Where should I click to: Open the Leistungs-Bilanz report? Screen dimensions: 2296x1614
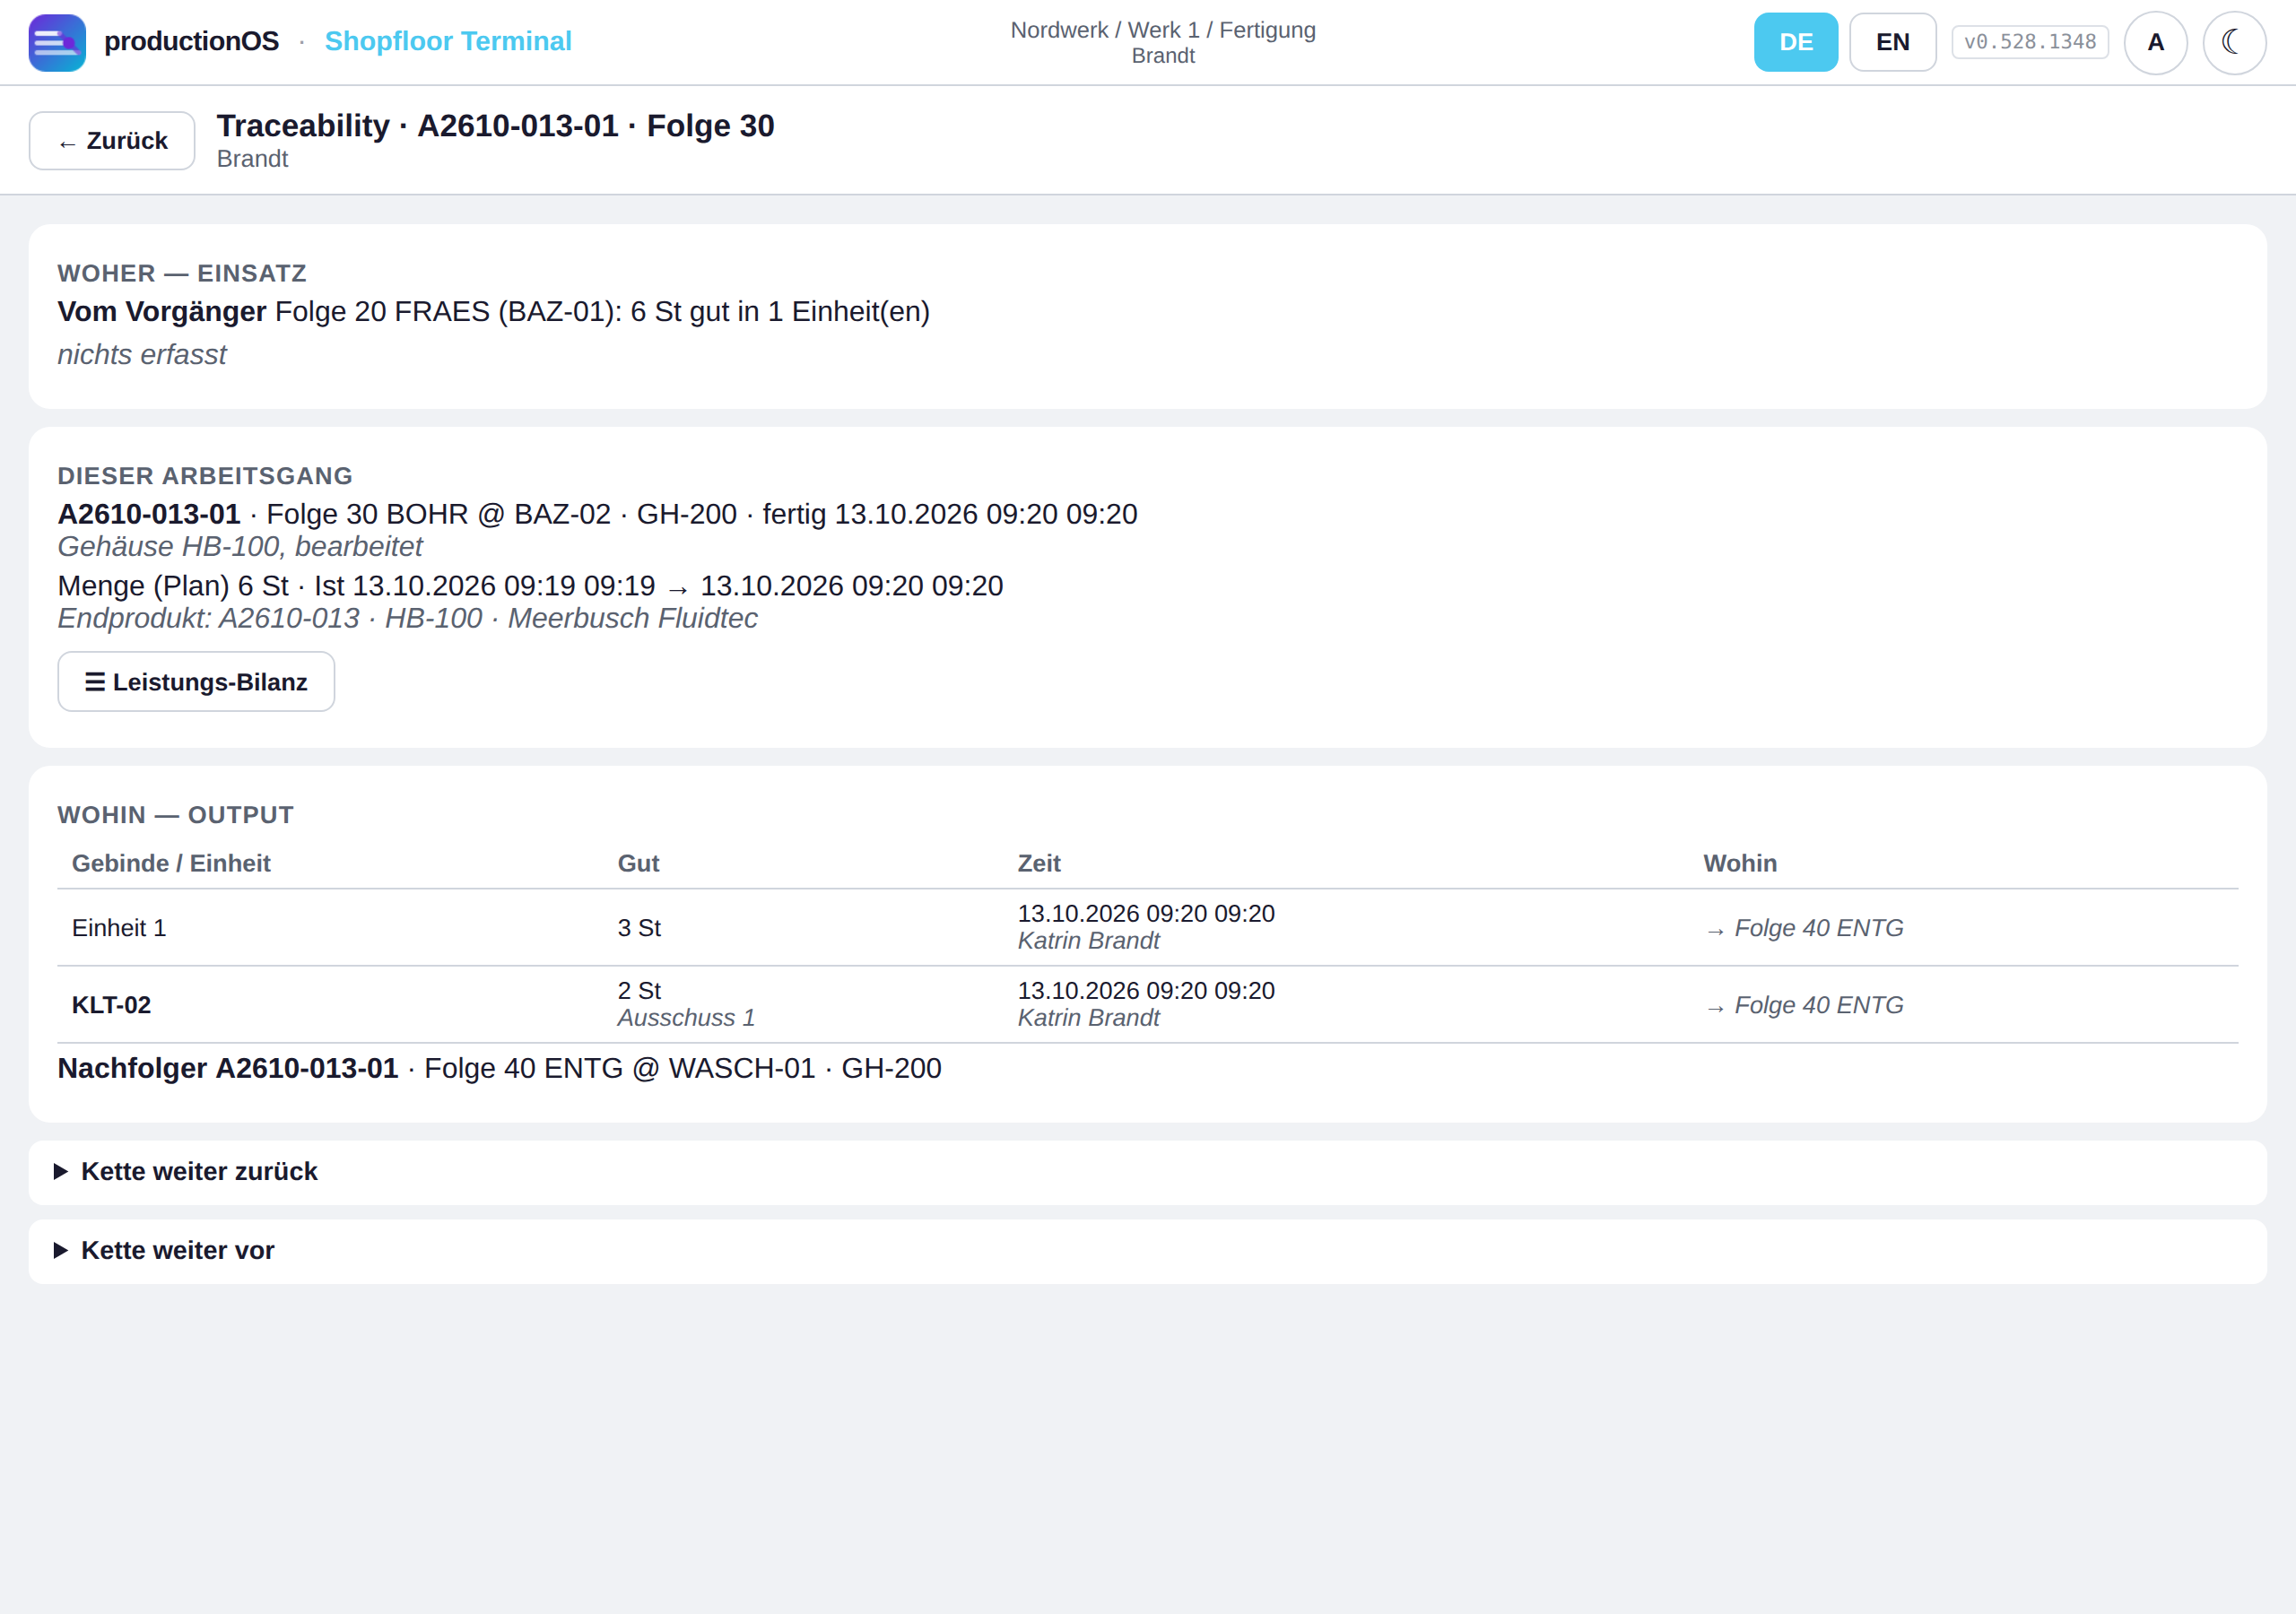(x=196, y=682)
